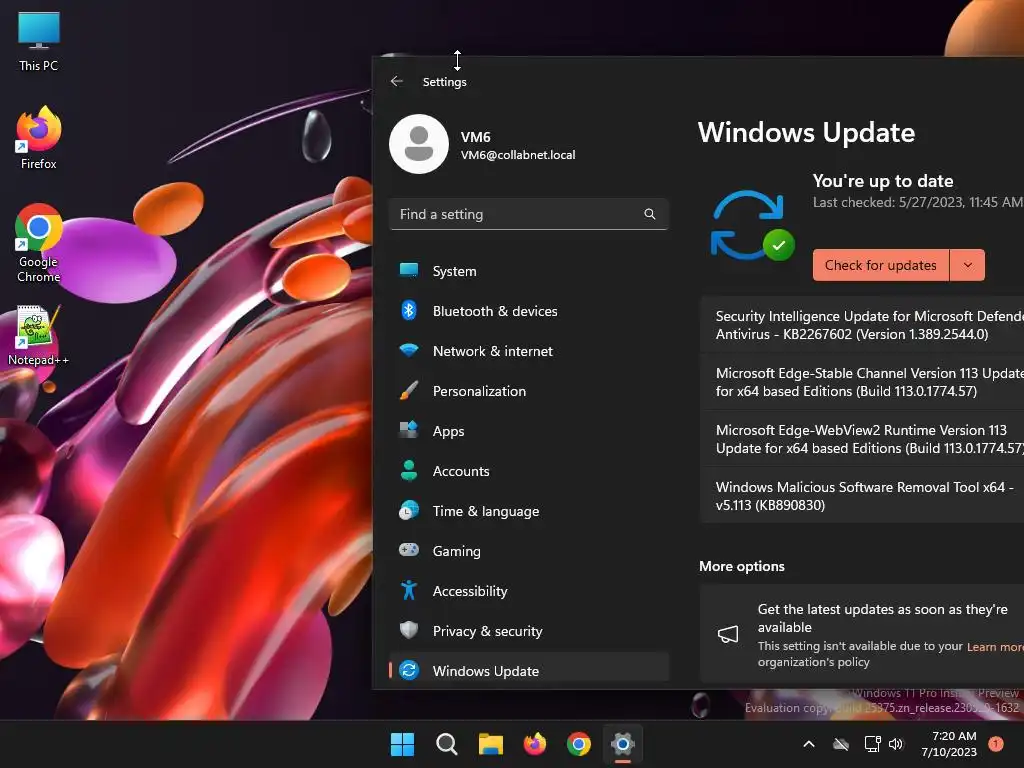Launch Firefox from the desktop shortcut
The width and height of the screenshot is (1024, 768).
(x=39, y=138)
